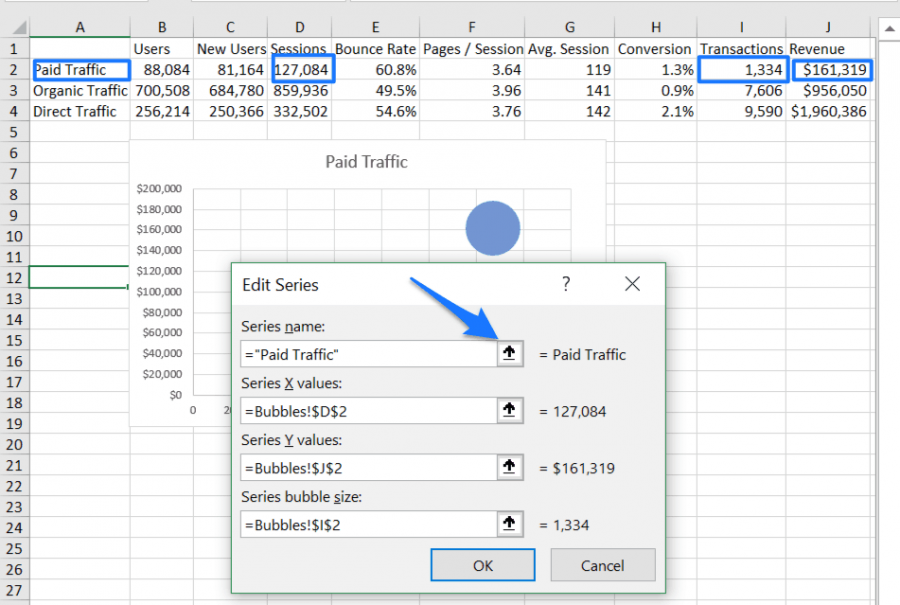Open the Edit Series help question mark
This screenshot has width=900, height=605.
pos(566,284)
